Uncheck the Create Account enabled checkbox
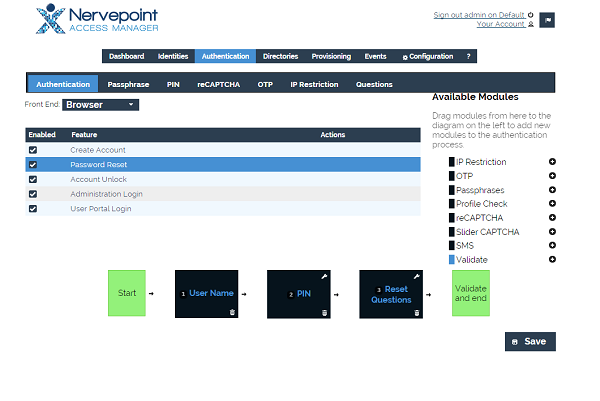 click(33, 150)
